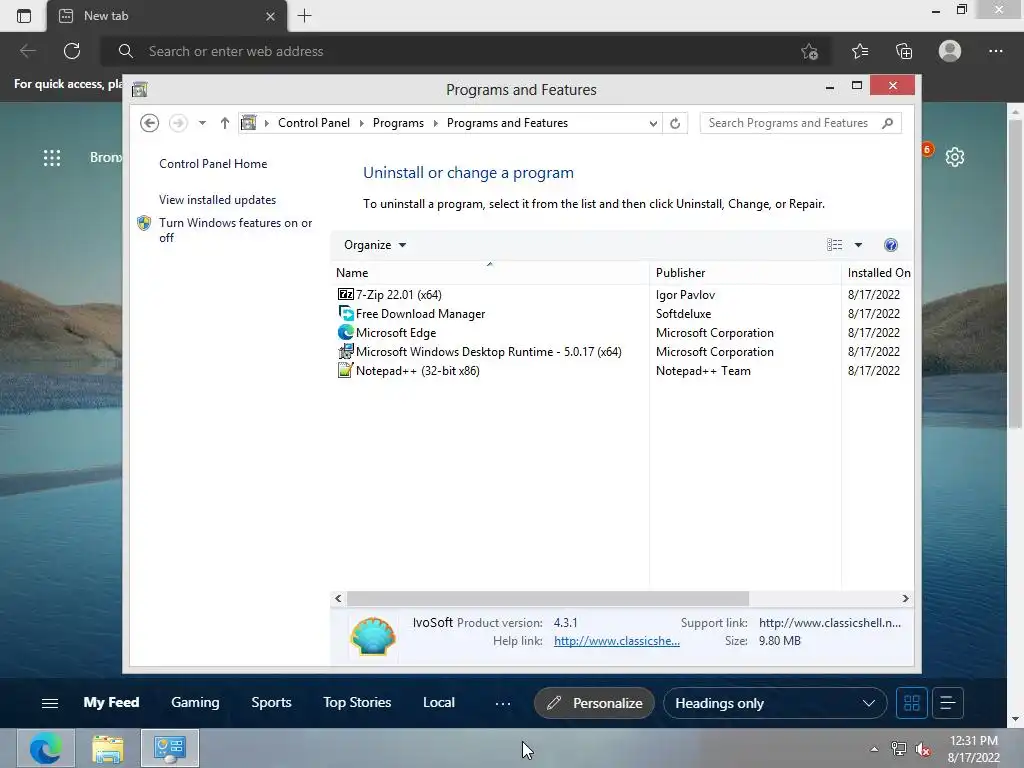Go up one level with up arrow
The width and height of the screenshot is (1024, 768).
225,123
